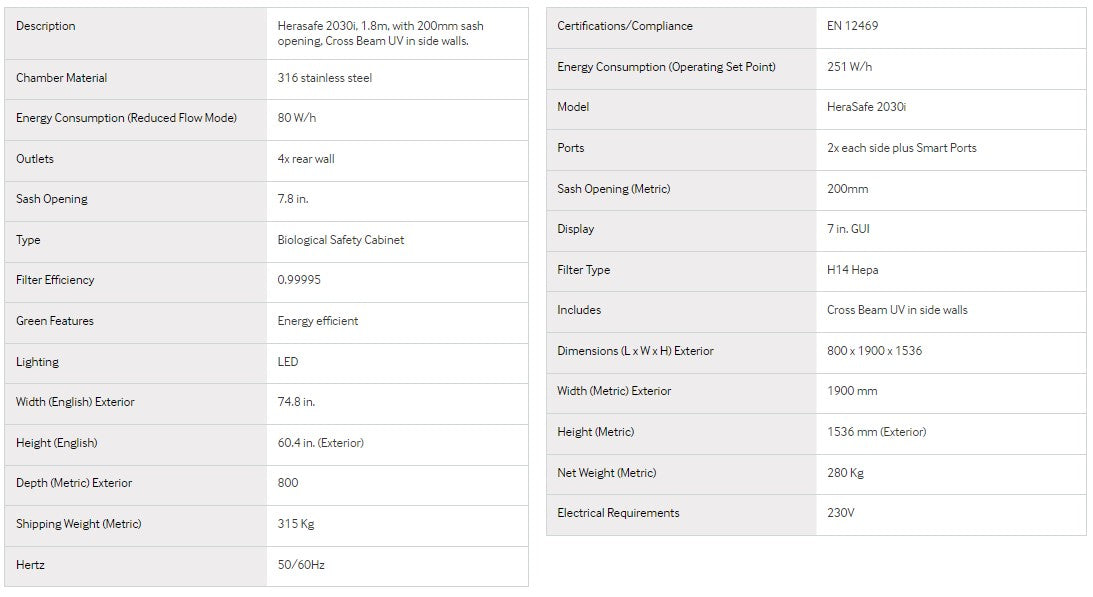Select the filter efficiency value 0.99995

[299, 280]
